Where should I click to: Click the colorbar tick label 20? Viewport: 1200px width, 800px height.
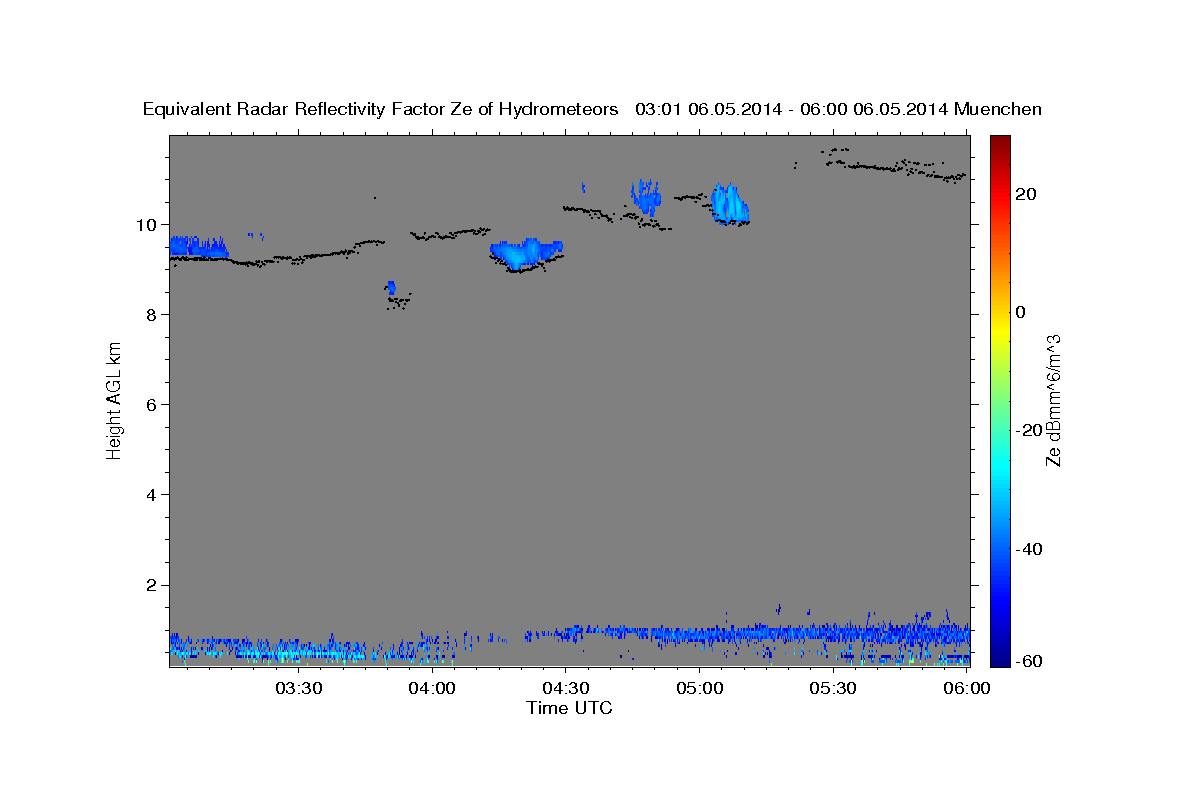[x=1025, y=194]
